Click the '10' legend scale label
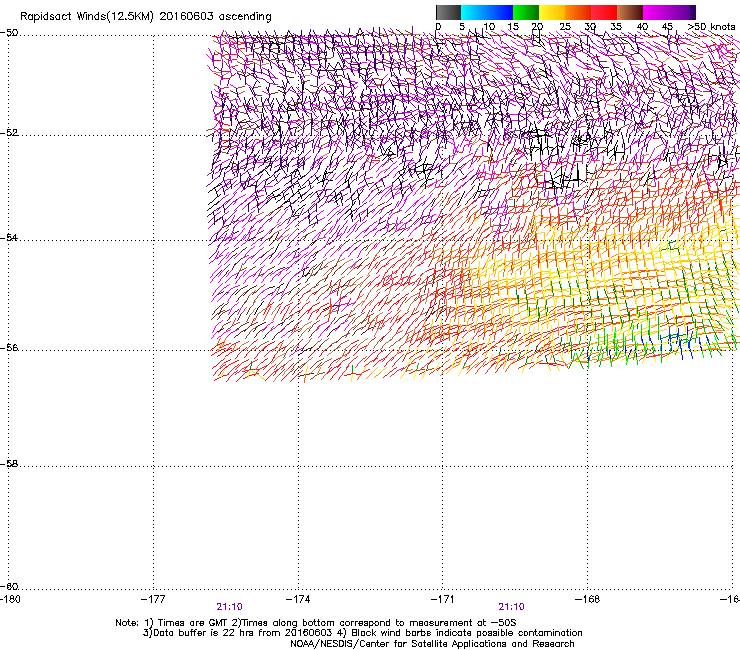 coord(489,27)
